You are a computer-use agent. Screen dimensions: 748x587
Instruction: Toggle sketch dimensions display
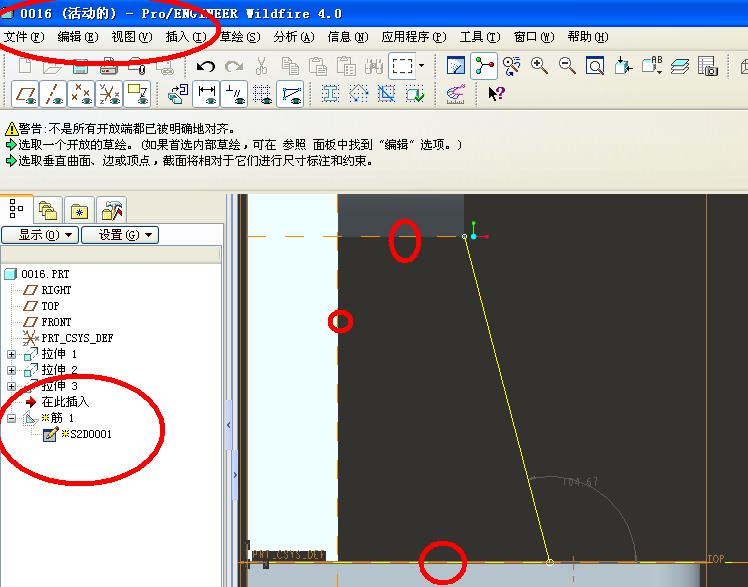(206, 94)
